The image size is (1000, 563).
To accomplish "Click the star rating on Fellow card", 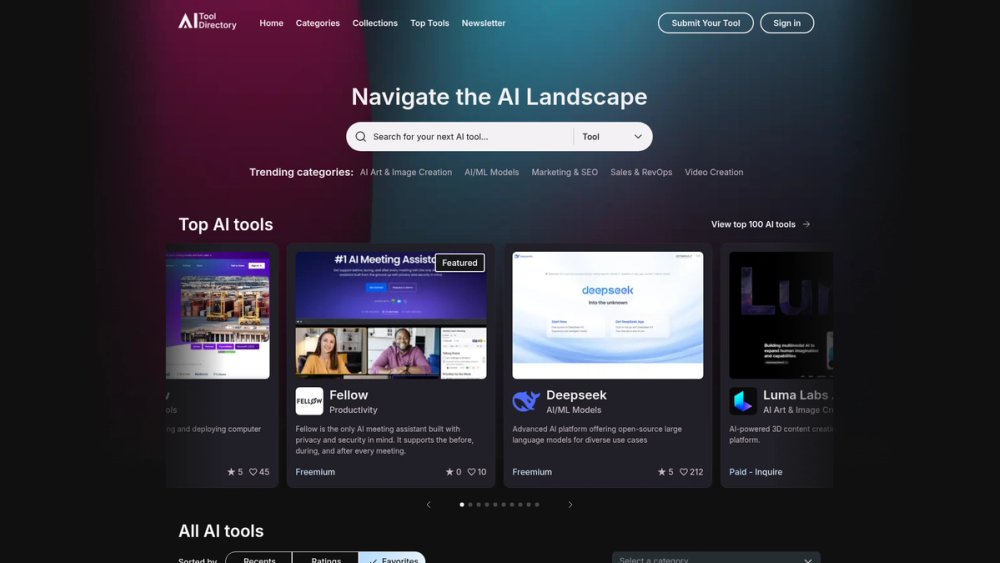I will coord(453,472).
